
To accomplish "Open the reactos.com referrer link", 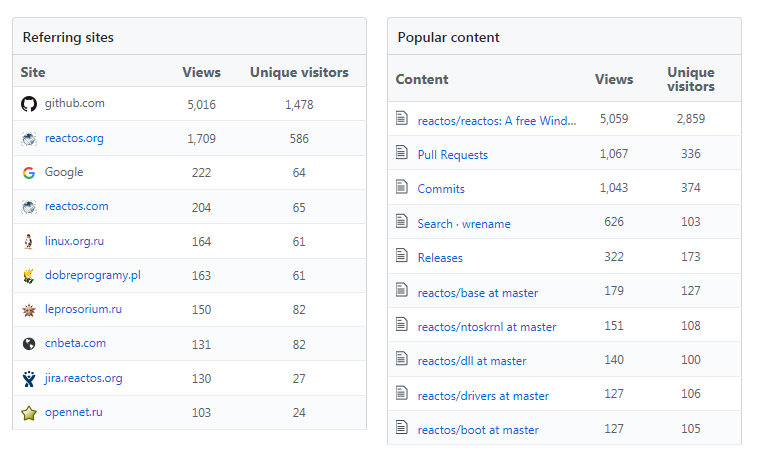I will (77, 206).
